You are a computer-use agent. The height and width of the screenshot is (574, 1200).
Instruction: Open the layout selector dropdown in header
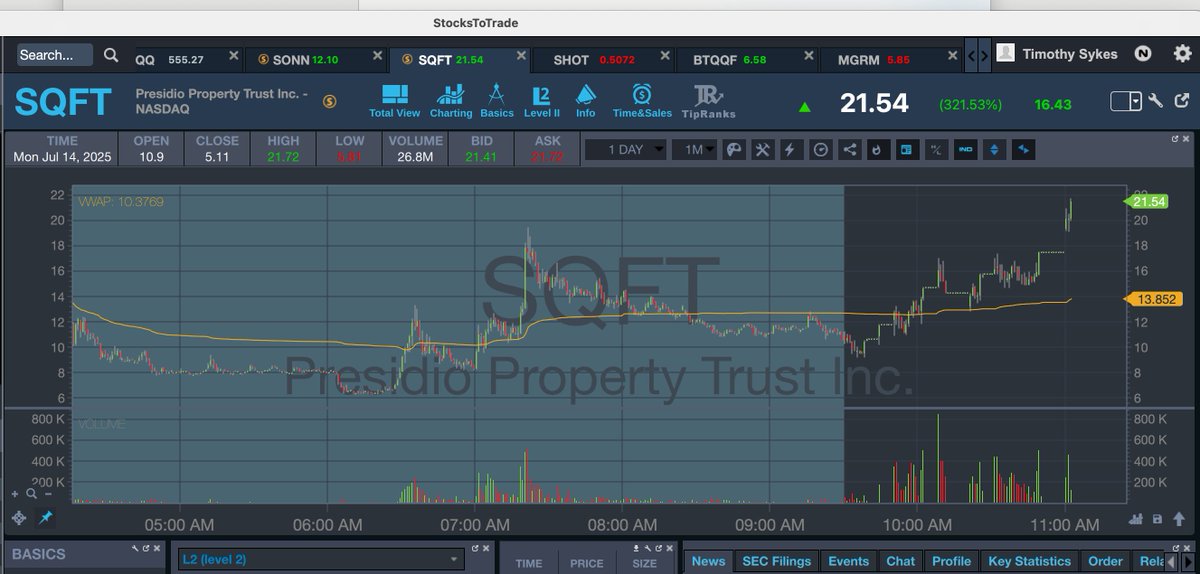1126,101
